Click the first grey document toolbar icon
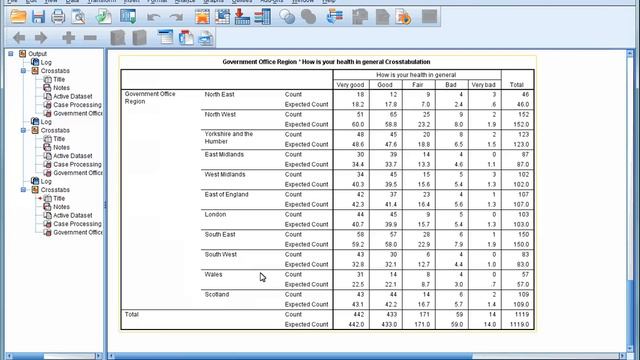The height and width of the screenshot is (360, 640). click(x=360, y=17)
